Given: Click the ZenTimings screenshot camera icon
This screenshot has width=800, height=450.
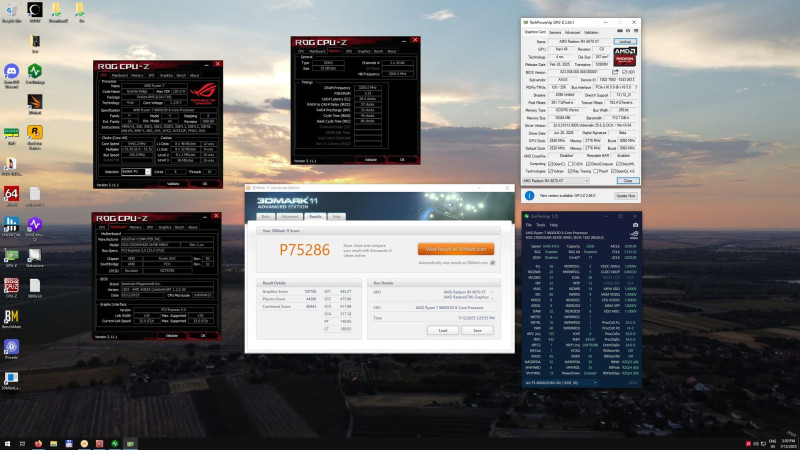Looking at the screenshot, I should [635, 224].
